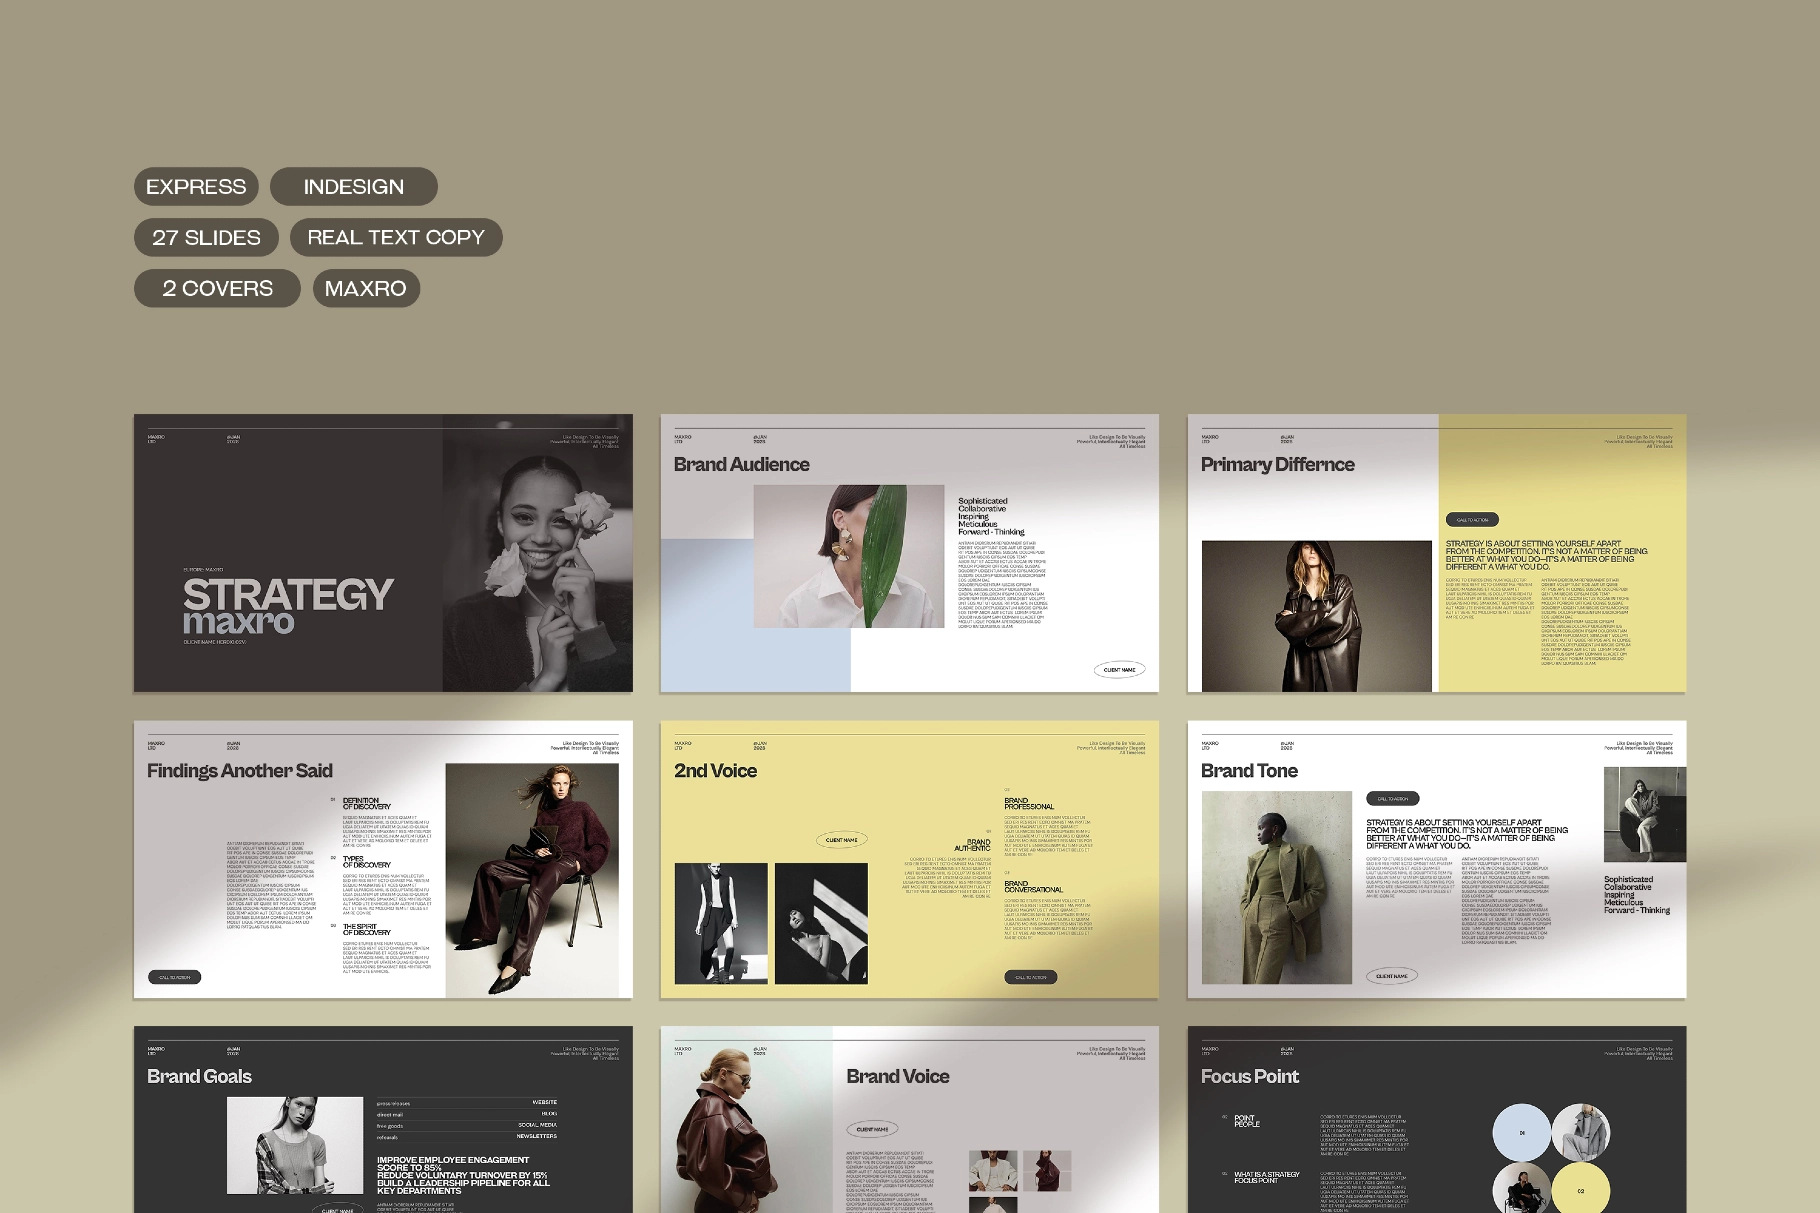The image size is (1820, 1213).
Task: Click the REAL TEXT COPY badge
Action: [x=396, y=237]
